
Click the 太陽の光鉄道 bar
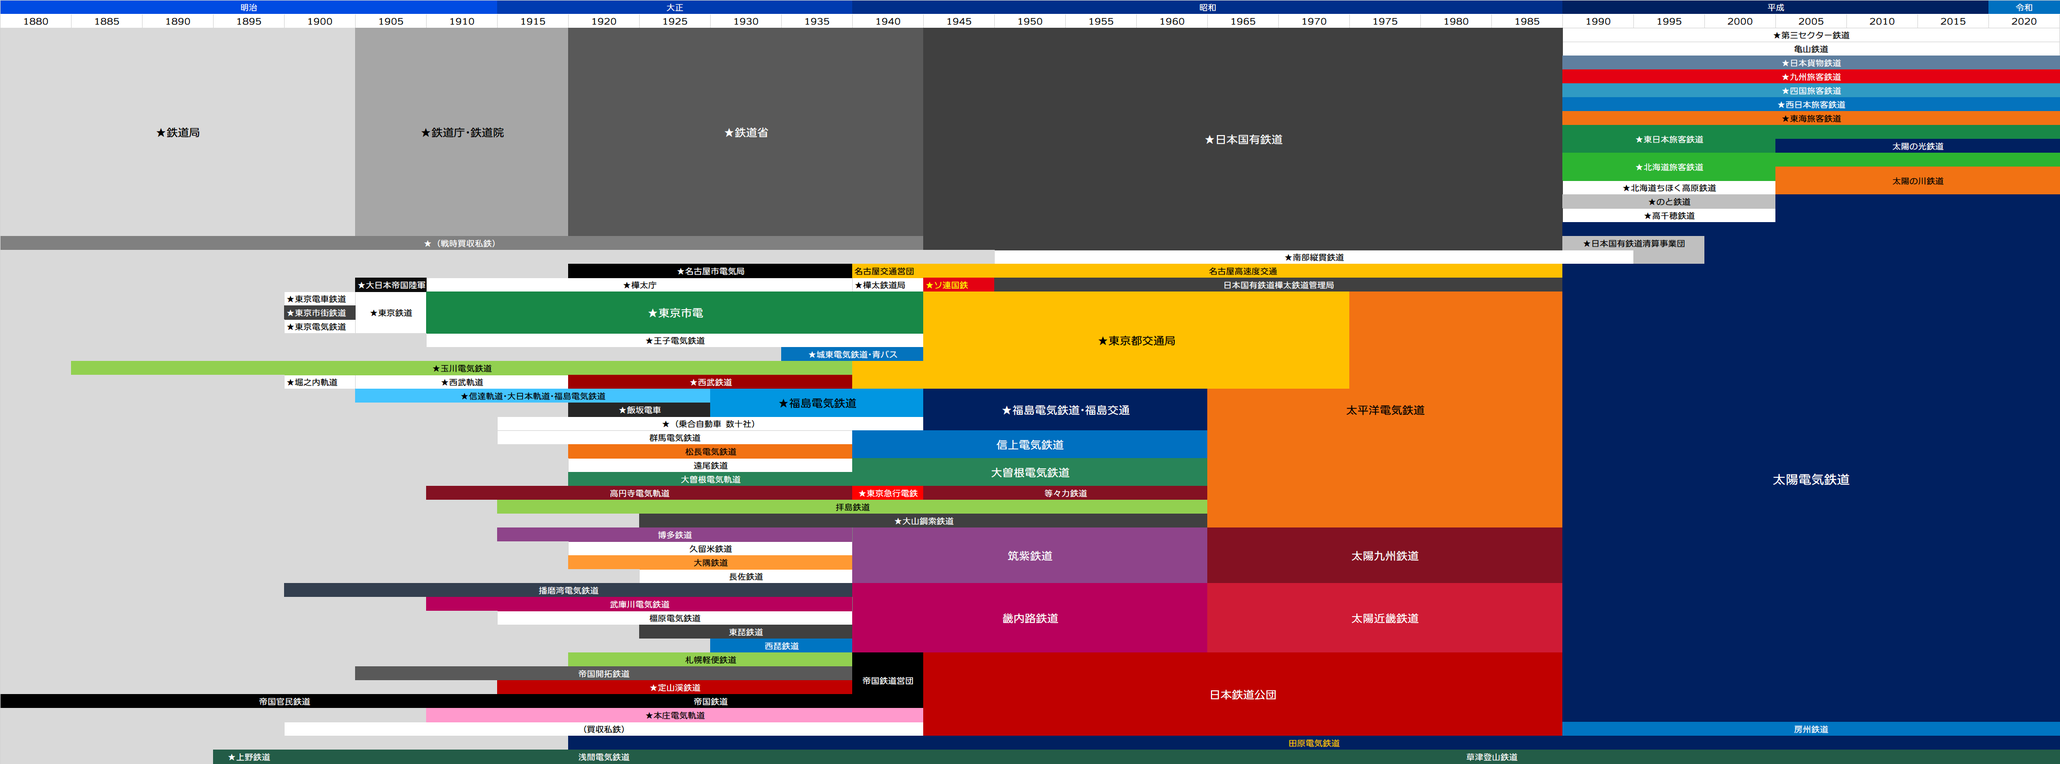[x=1917, y=146]
